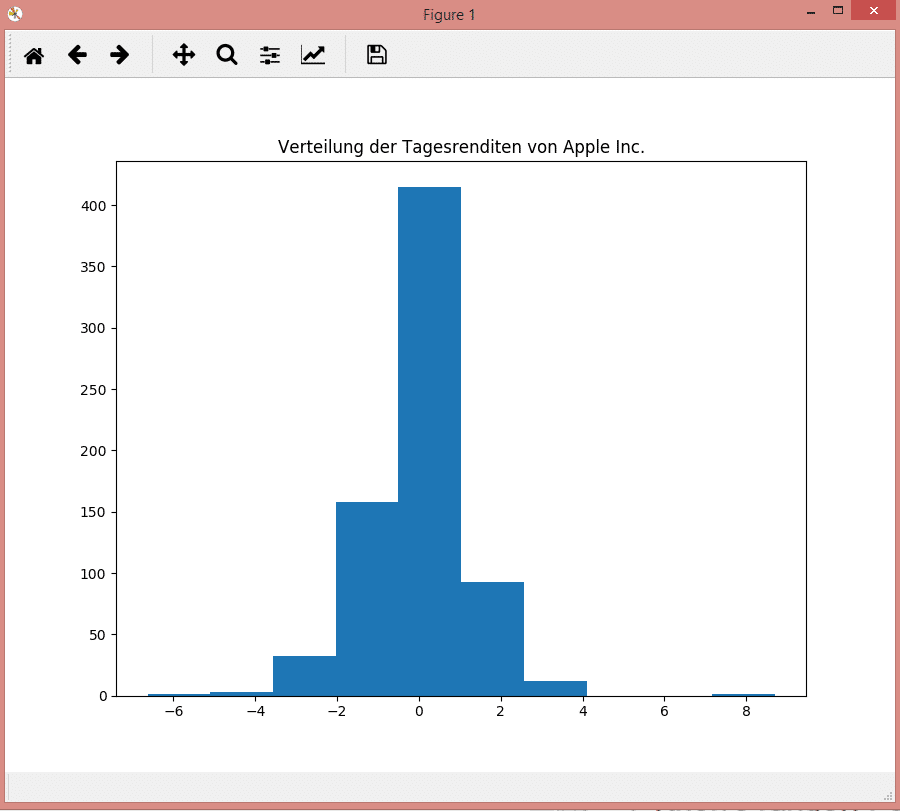Click the y-axis tick label 300
The image size is (900, 811).
click(94, 328)
